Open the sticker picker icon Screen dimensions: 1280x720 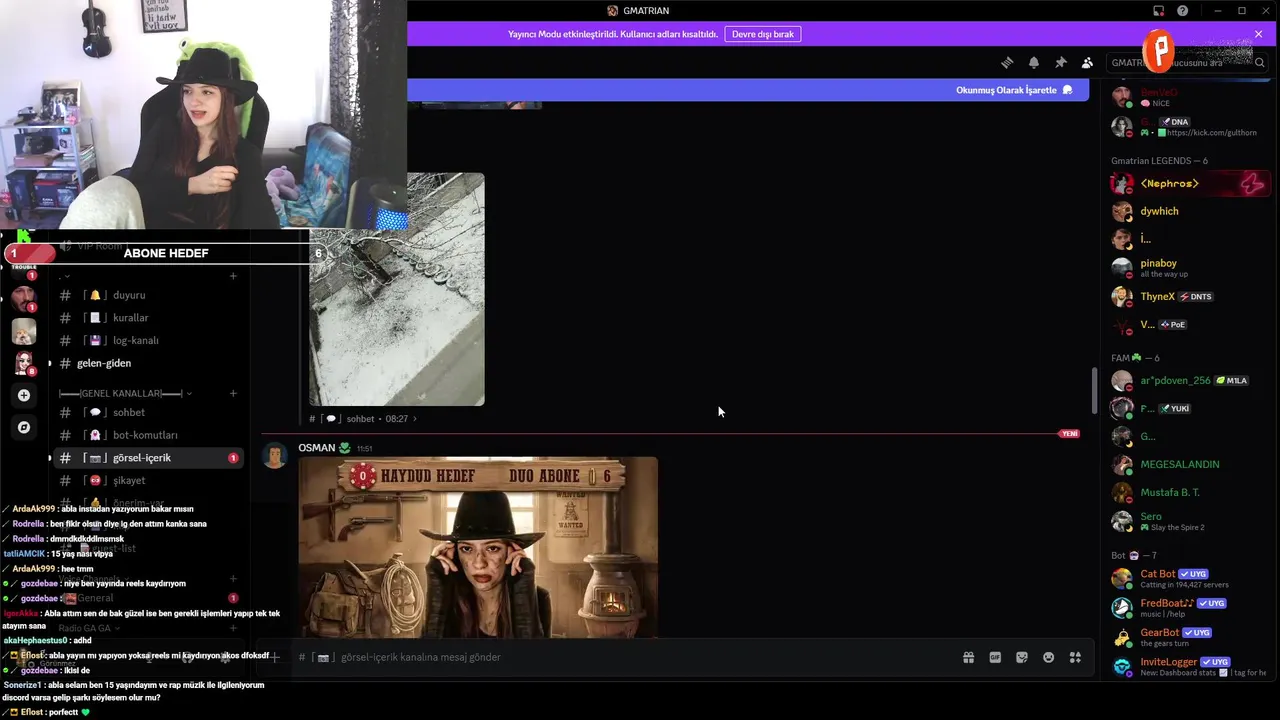pos(1022,657)
